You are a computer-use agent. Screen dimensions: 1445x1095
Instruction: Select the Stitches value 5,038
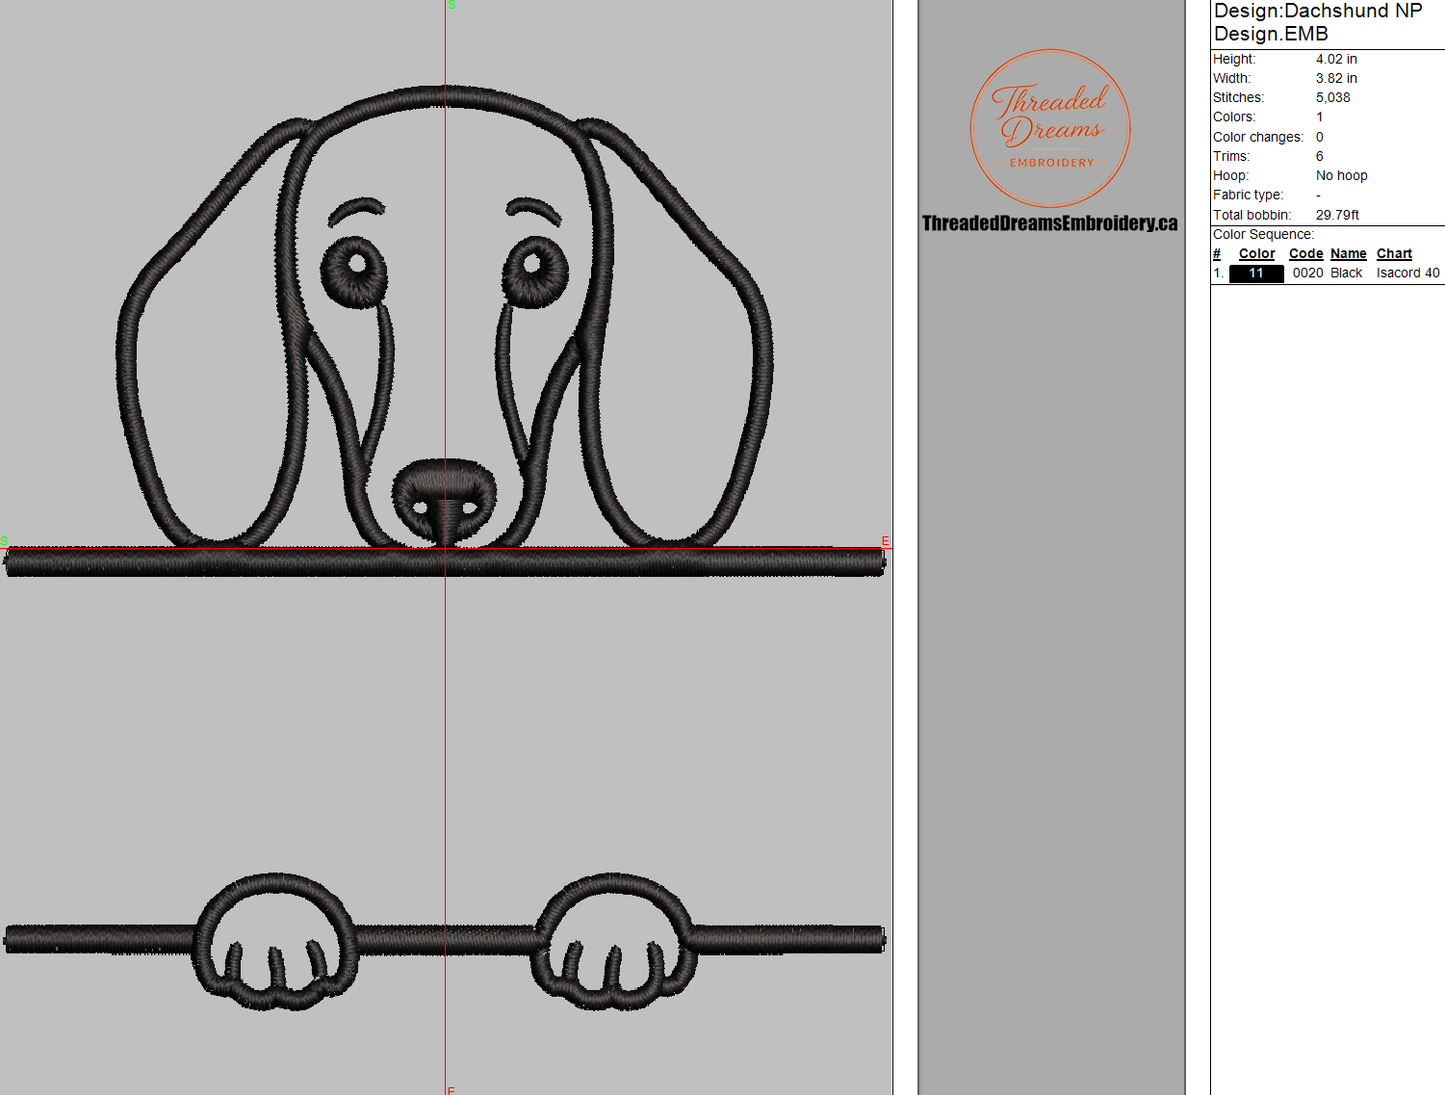pos(1333,98)
